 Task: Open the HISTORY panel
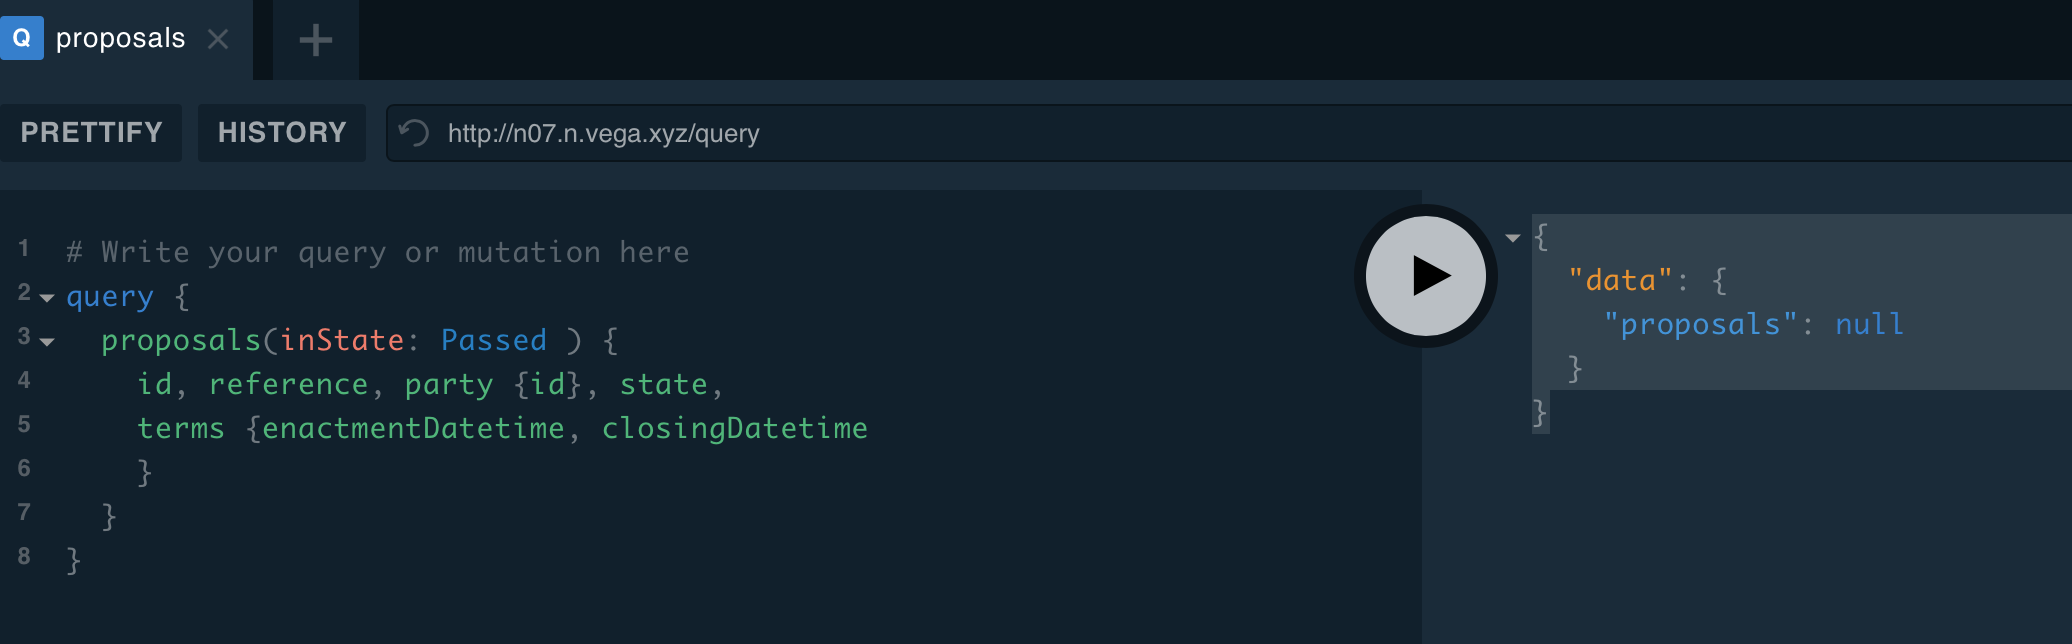(x=281, y=132)
